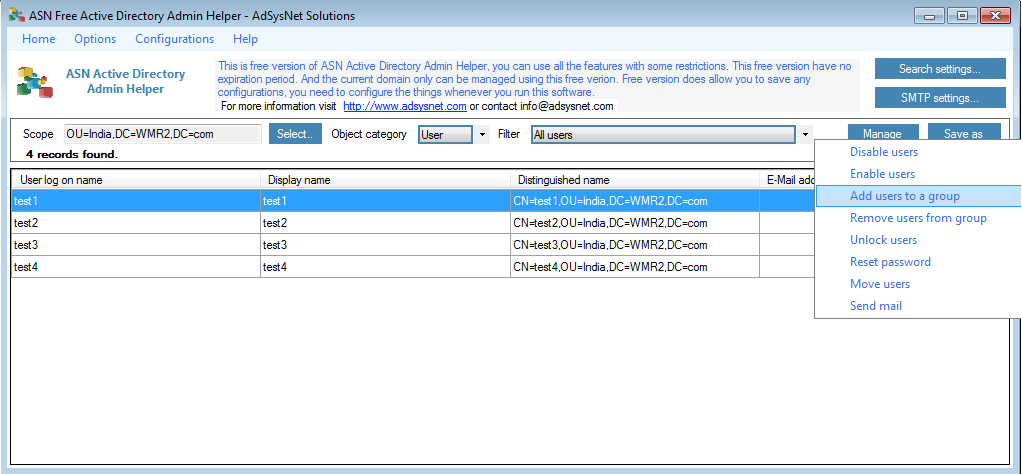The width and height of the screenshot is (1022, 474).
Task: Sort by Display name column header
Action: coord(385,180)
